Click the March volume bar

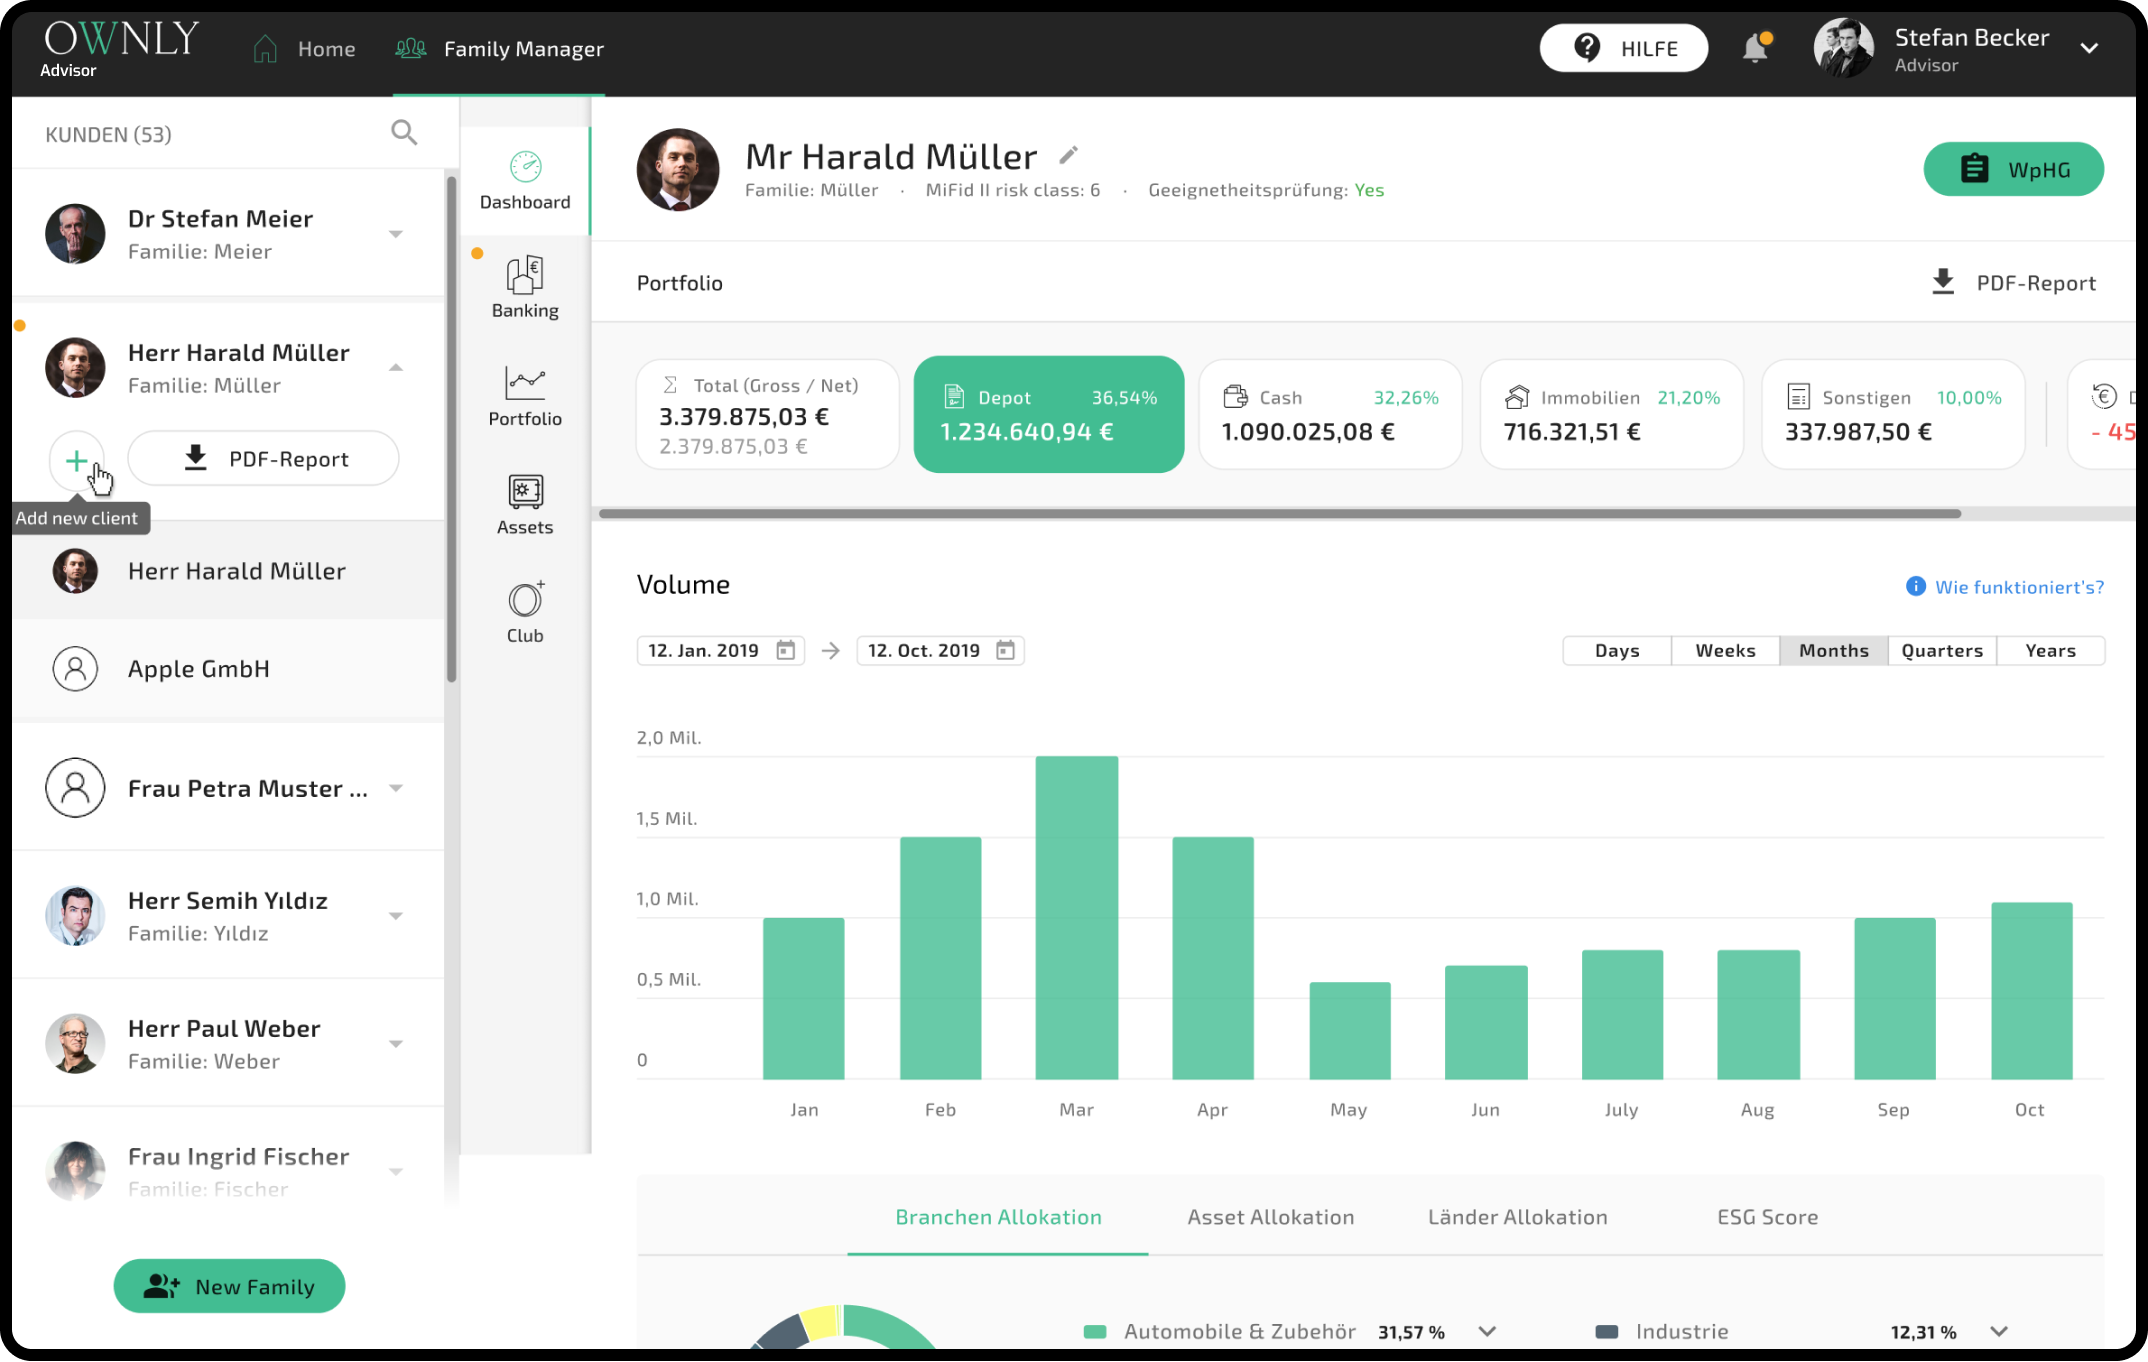coord(1076,917)
